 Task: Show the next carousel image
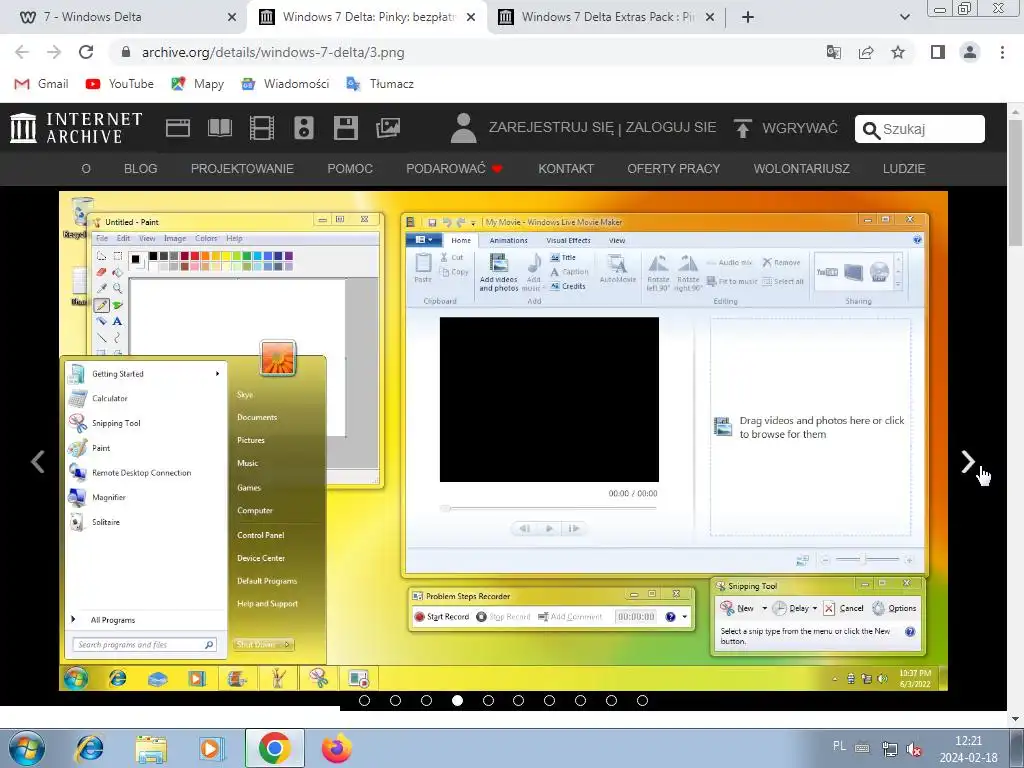point(968,462)
